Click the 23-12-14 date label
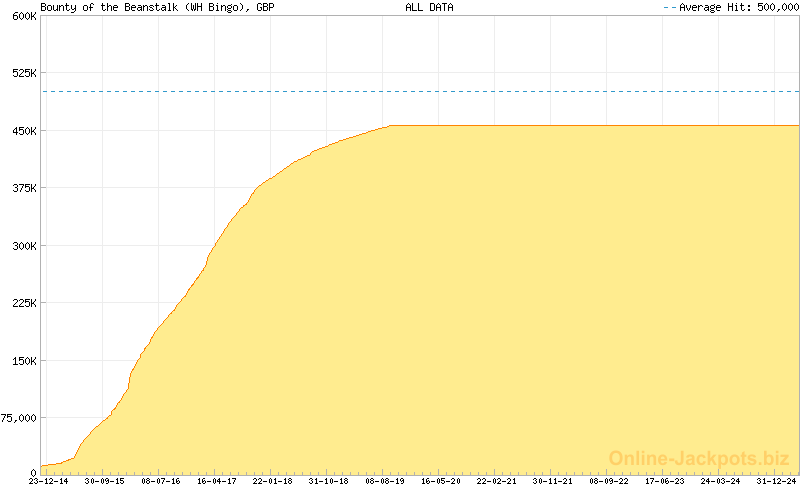 click(48, 481)
